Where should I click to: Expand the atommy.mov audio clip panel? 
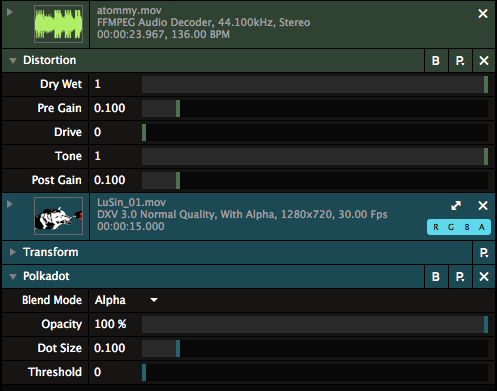[10, 12]
